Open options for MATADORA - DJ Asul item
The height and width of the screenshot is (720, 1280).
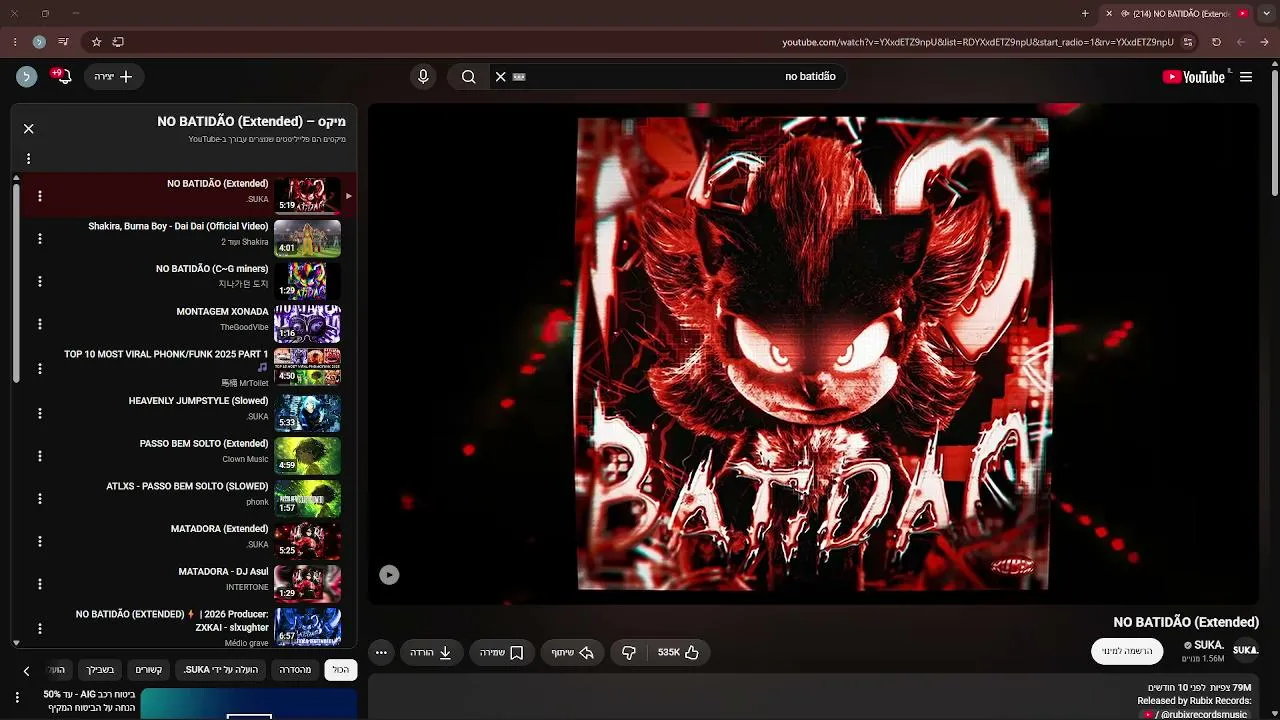tap(40, 584)
